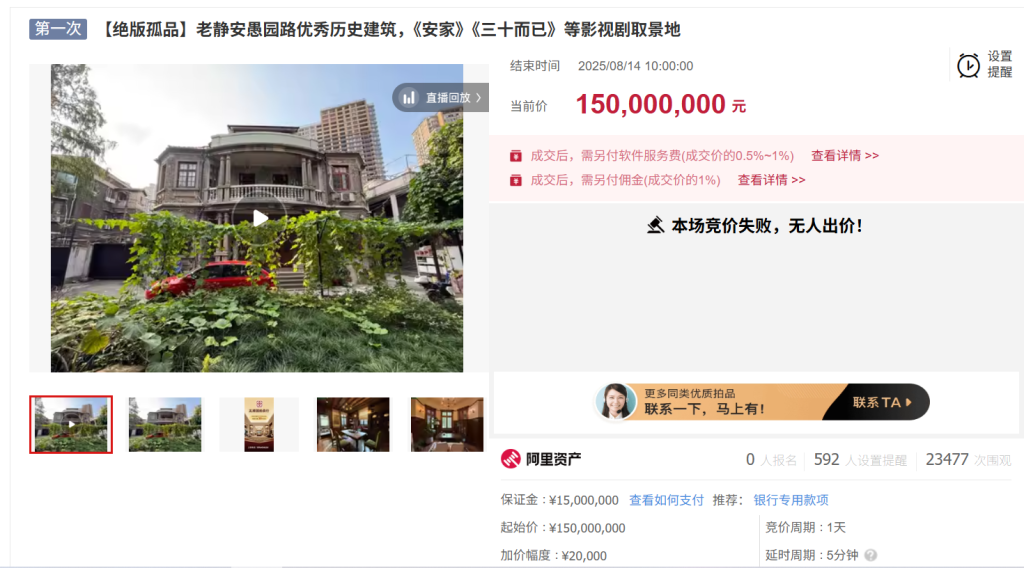This screenshot has height=568, width=1024.
Task: Click the red icon before the commission (佣金) line
Action: [516, 180]
